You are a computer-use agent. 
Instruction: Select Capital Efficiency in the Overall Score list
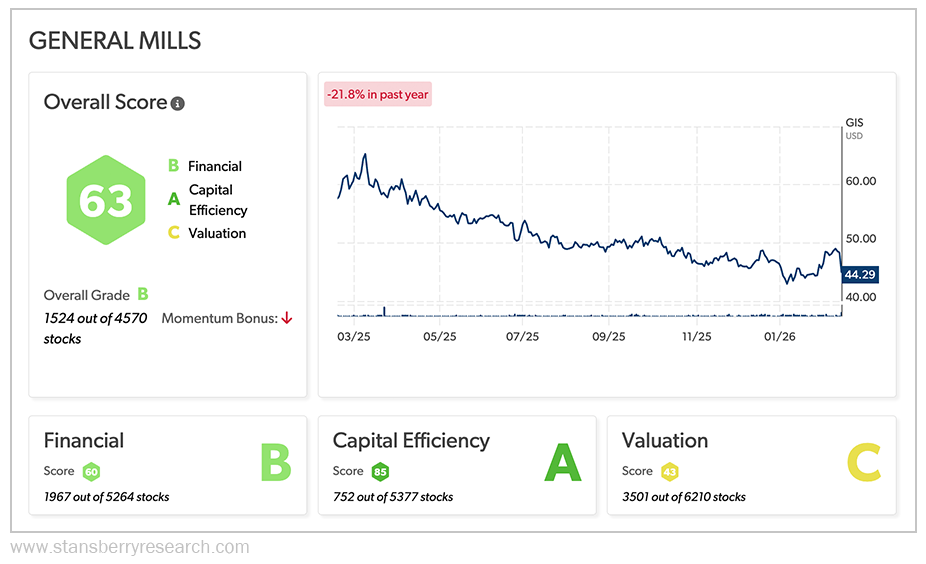pyautogui.click(x=217, y=199)
